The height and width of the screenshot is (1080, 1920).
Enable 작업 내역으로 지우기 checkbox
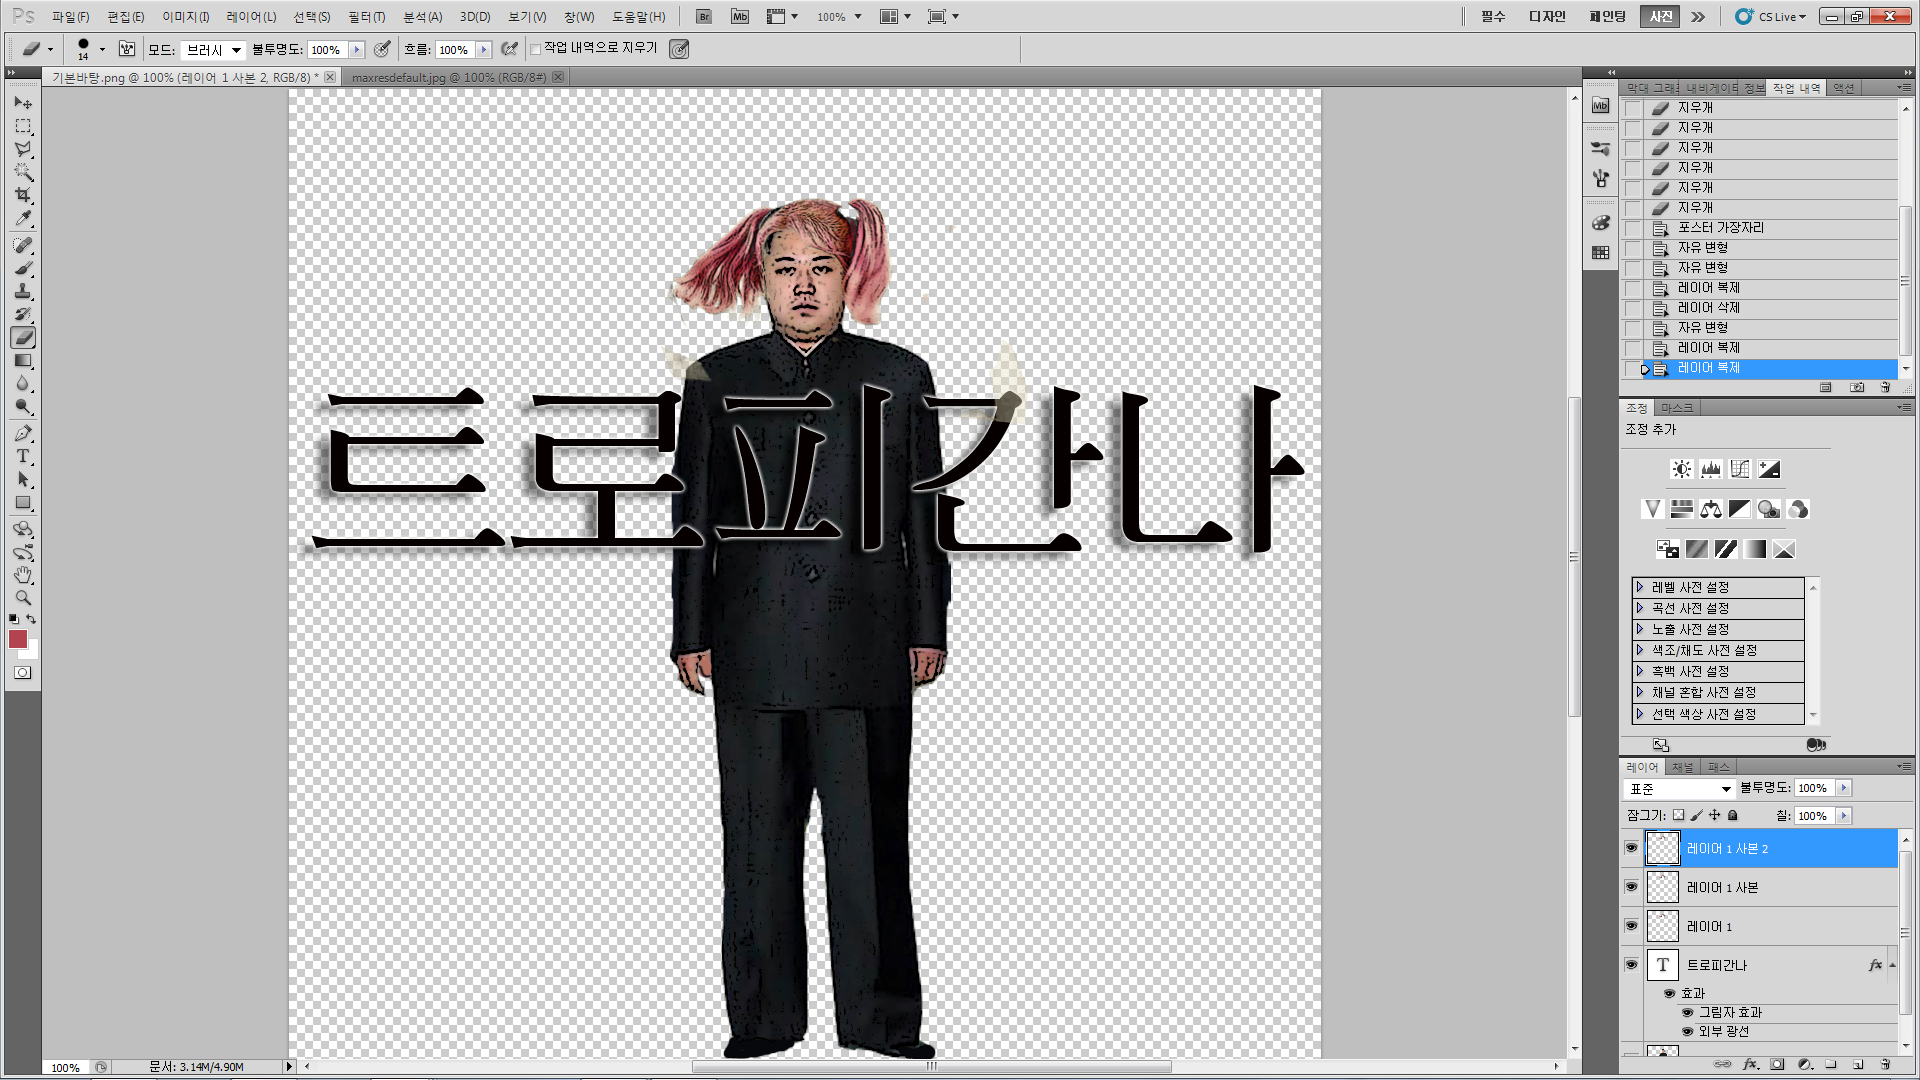click(536, 49)
